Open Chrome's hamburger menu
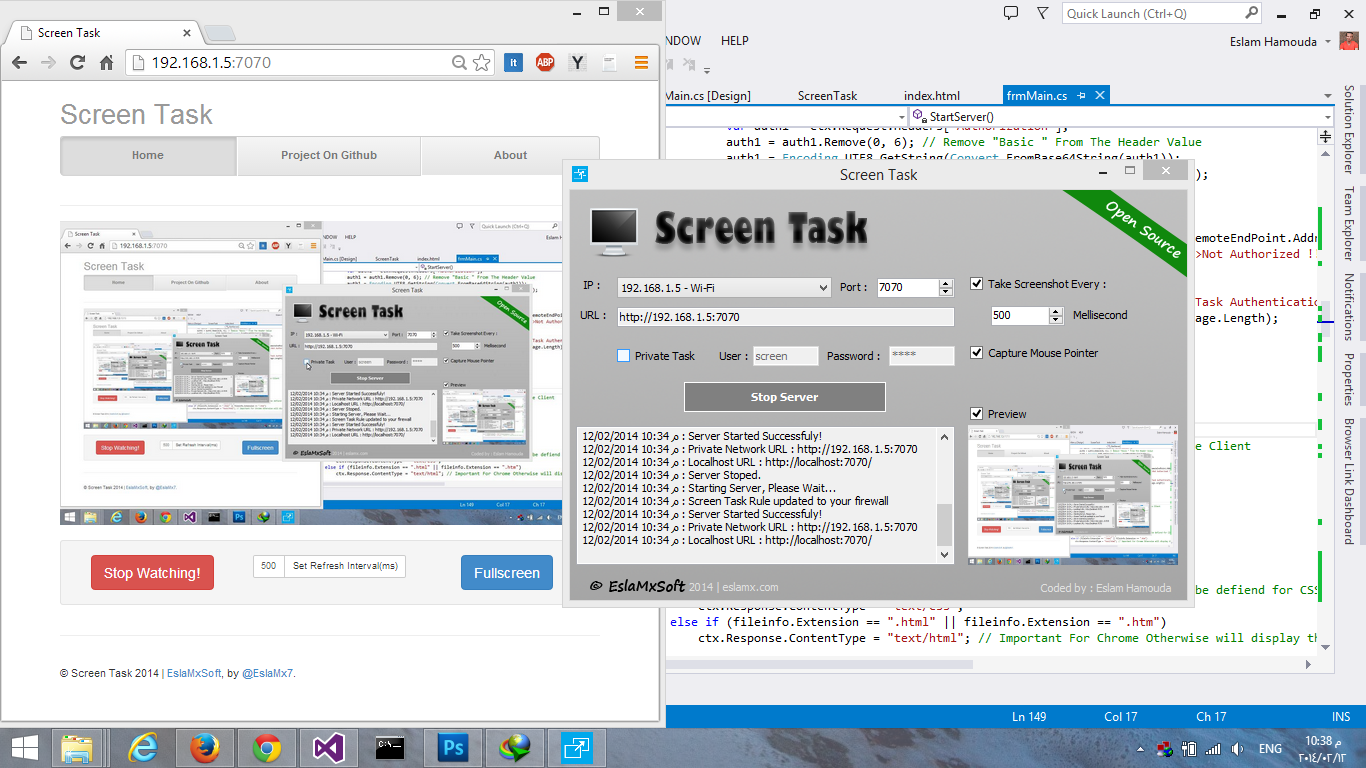The width and height of the screenshot is (1366, 768). [641, 62]
